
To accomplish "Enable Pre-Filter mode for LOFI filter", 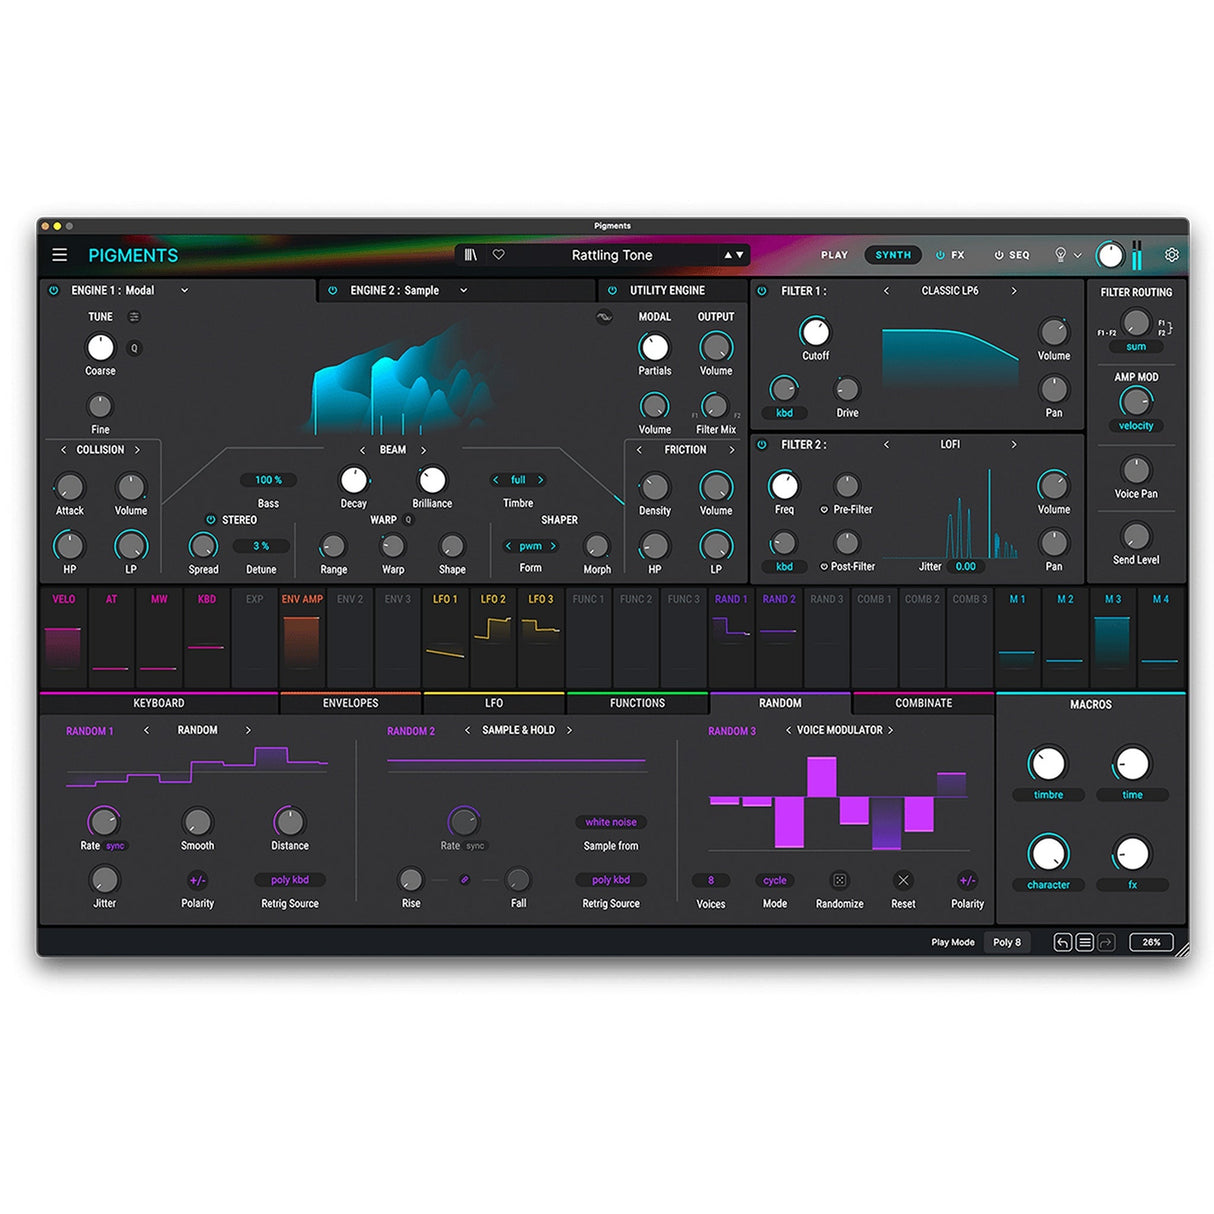I will (824, 509).
